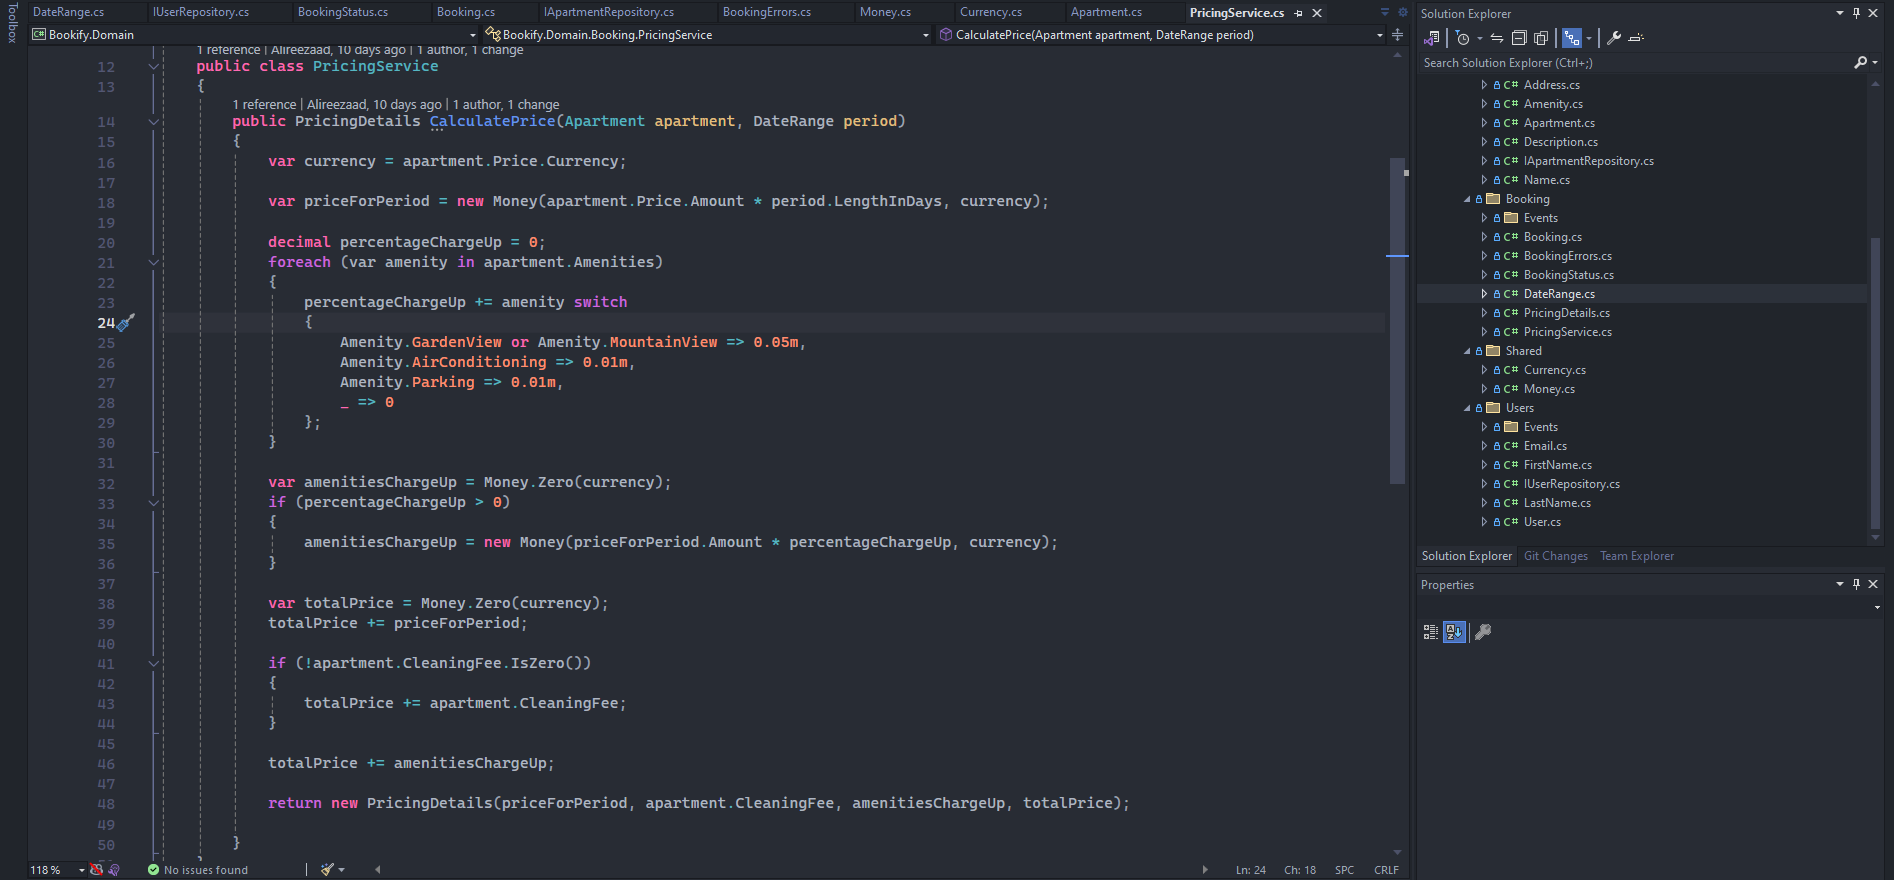
Task: Switch to the Apartment.cs tab
Action: (1106, 12)
